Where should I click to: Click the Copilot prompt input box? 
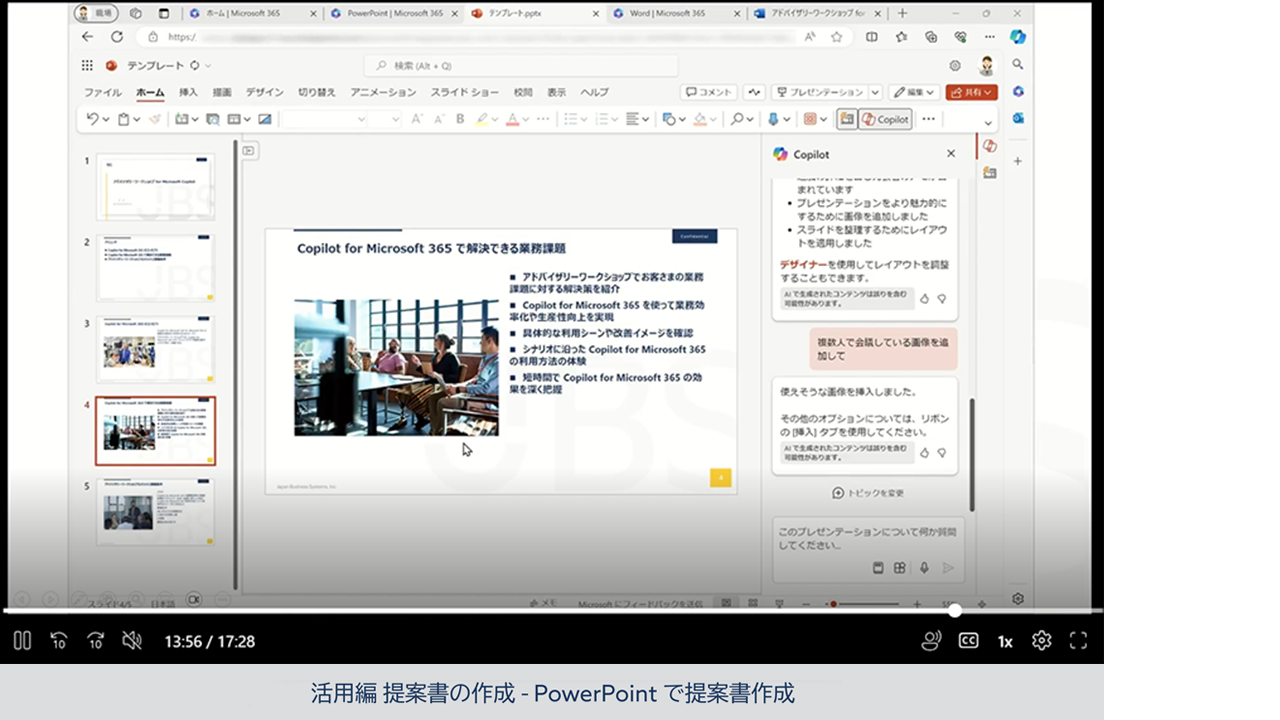point(868,540)
